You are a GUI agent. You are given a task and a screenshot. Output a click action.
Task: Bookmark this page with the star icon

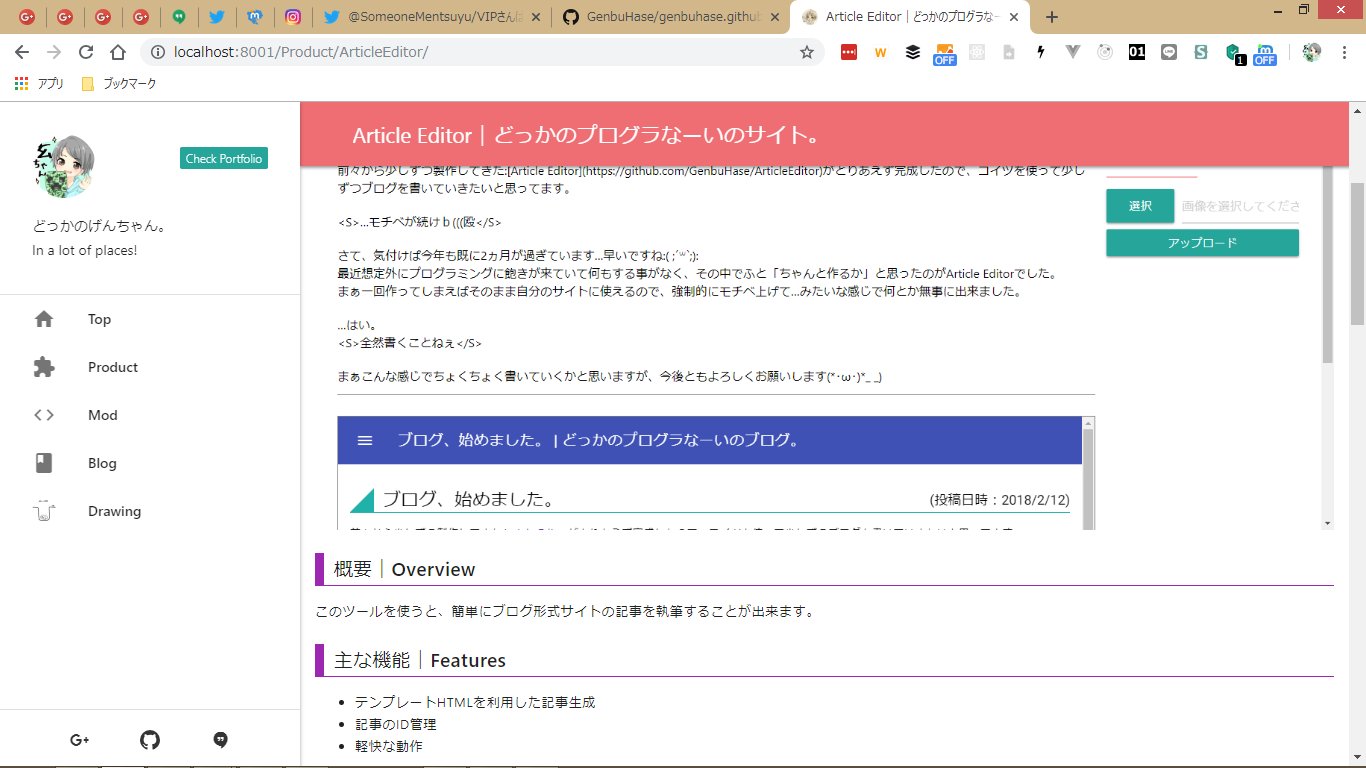point(806,52)
